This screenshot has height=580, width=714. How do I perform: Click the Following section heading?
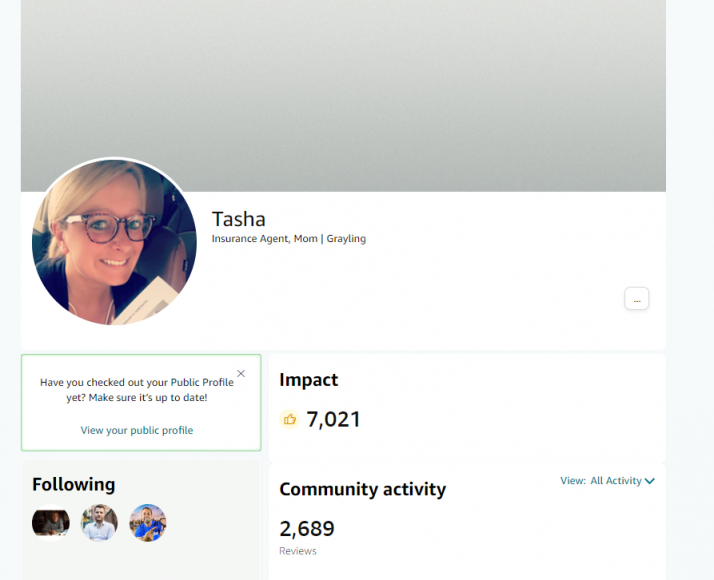point(73,484)
